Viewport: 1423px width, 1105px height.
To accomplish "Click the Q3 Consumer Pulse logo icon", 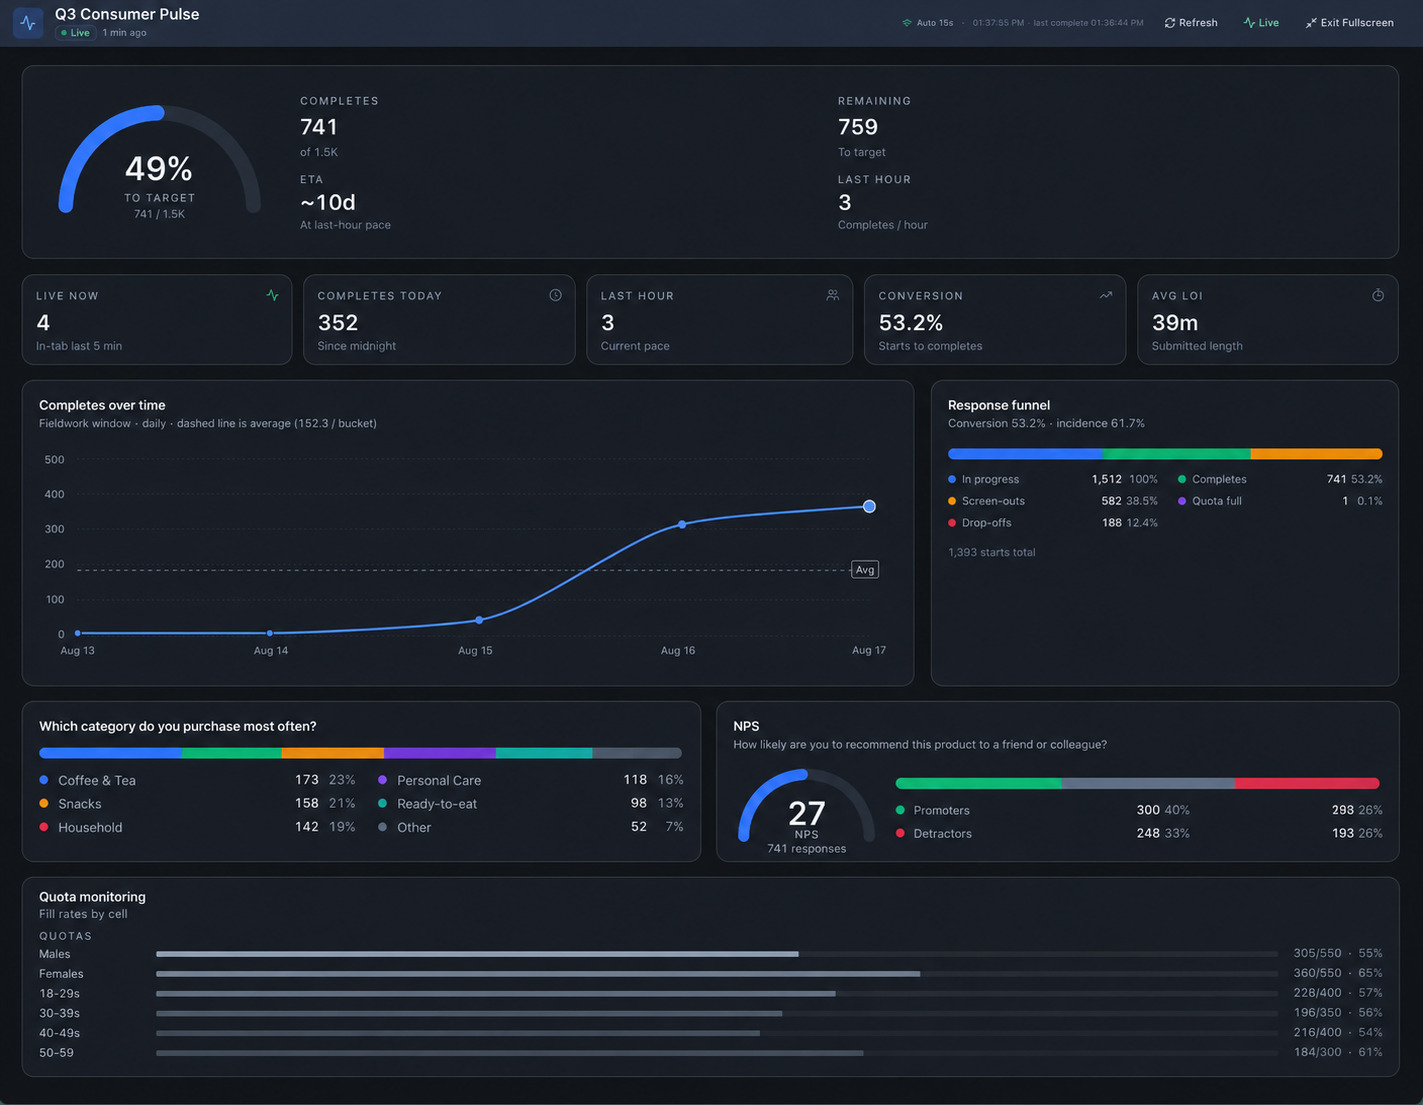I will click(28, 22).
